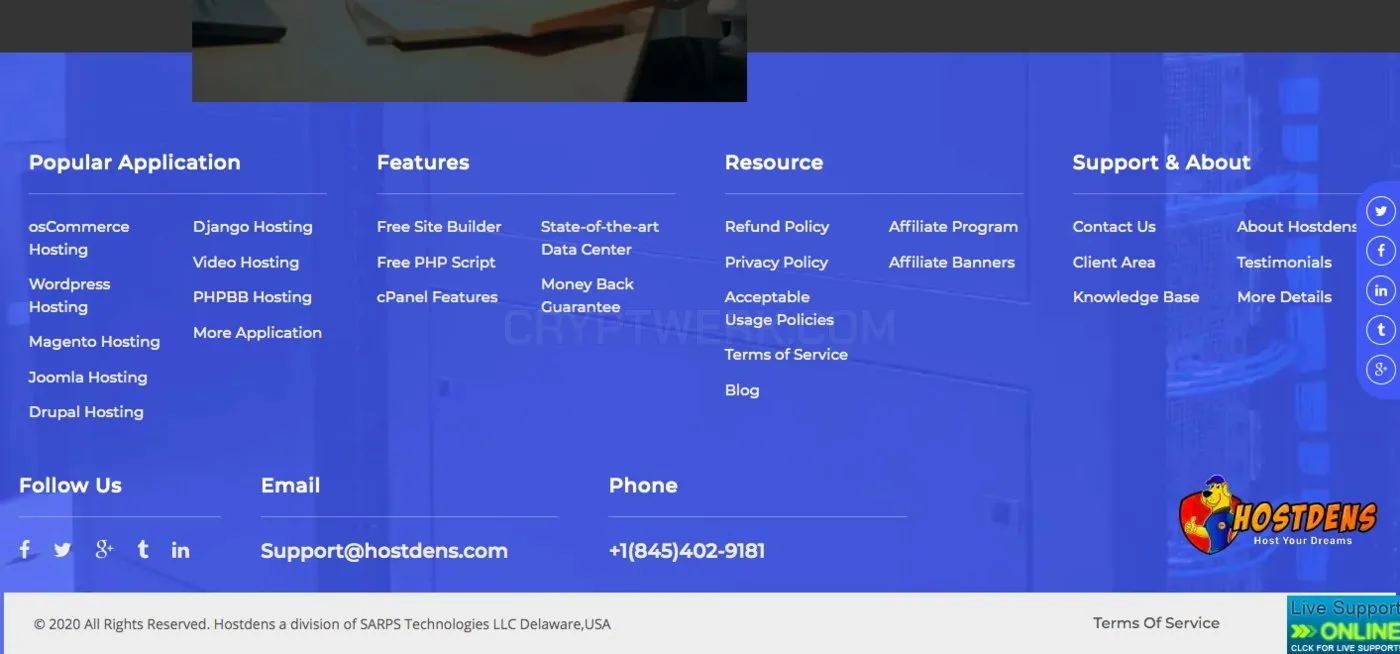The image size is (1400, 654).
Task: Click the Hostdens mascot logo
Action: click(x=1279, y=515)
